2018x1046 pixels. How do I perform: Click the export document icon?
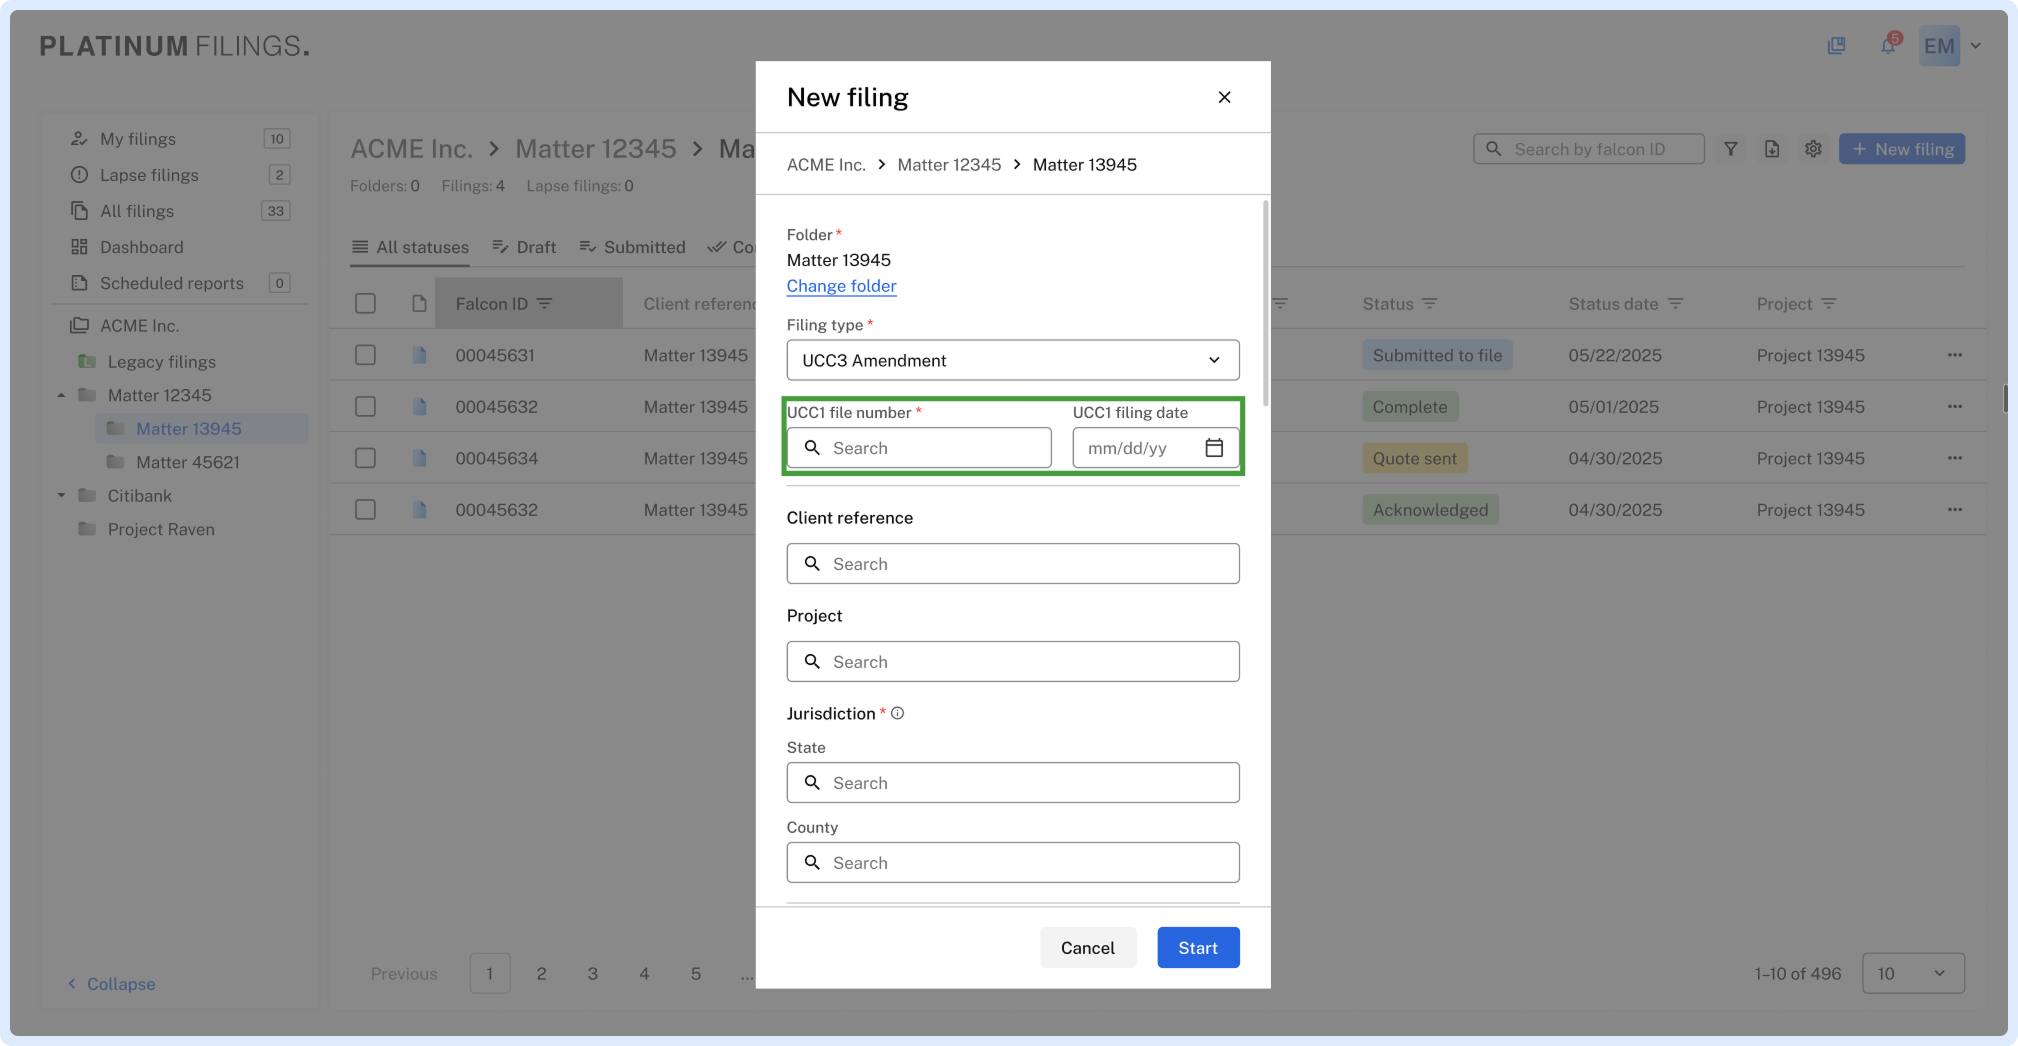(1772, 149)
